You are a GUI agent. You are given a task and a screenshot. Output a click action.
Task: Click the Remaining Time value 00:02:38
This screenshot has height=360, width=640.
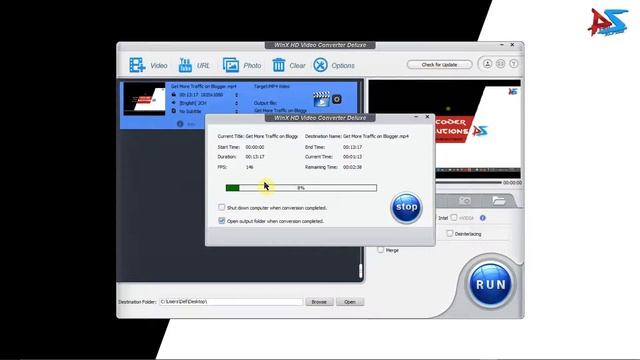[x=352, y=167]
